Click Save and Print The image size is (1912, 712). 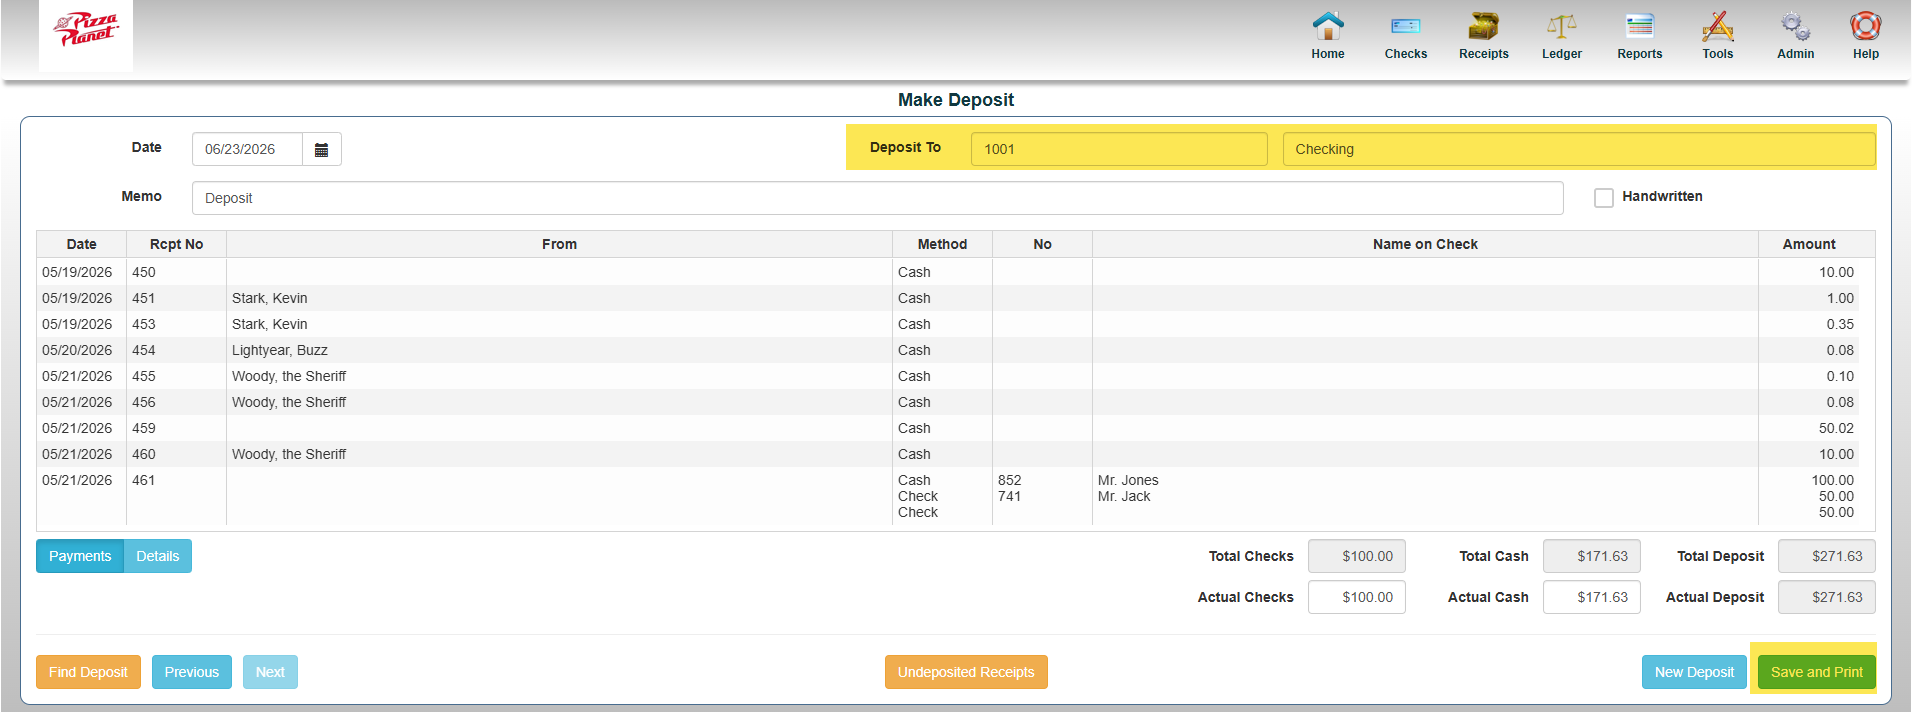(x=1816, y=672)
